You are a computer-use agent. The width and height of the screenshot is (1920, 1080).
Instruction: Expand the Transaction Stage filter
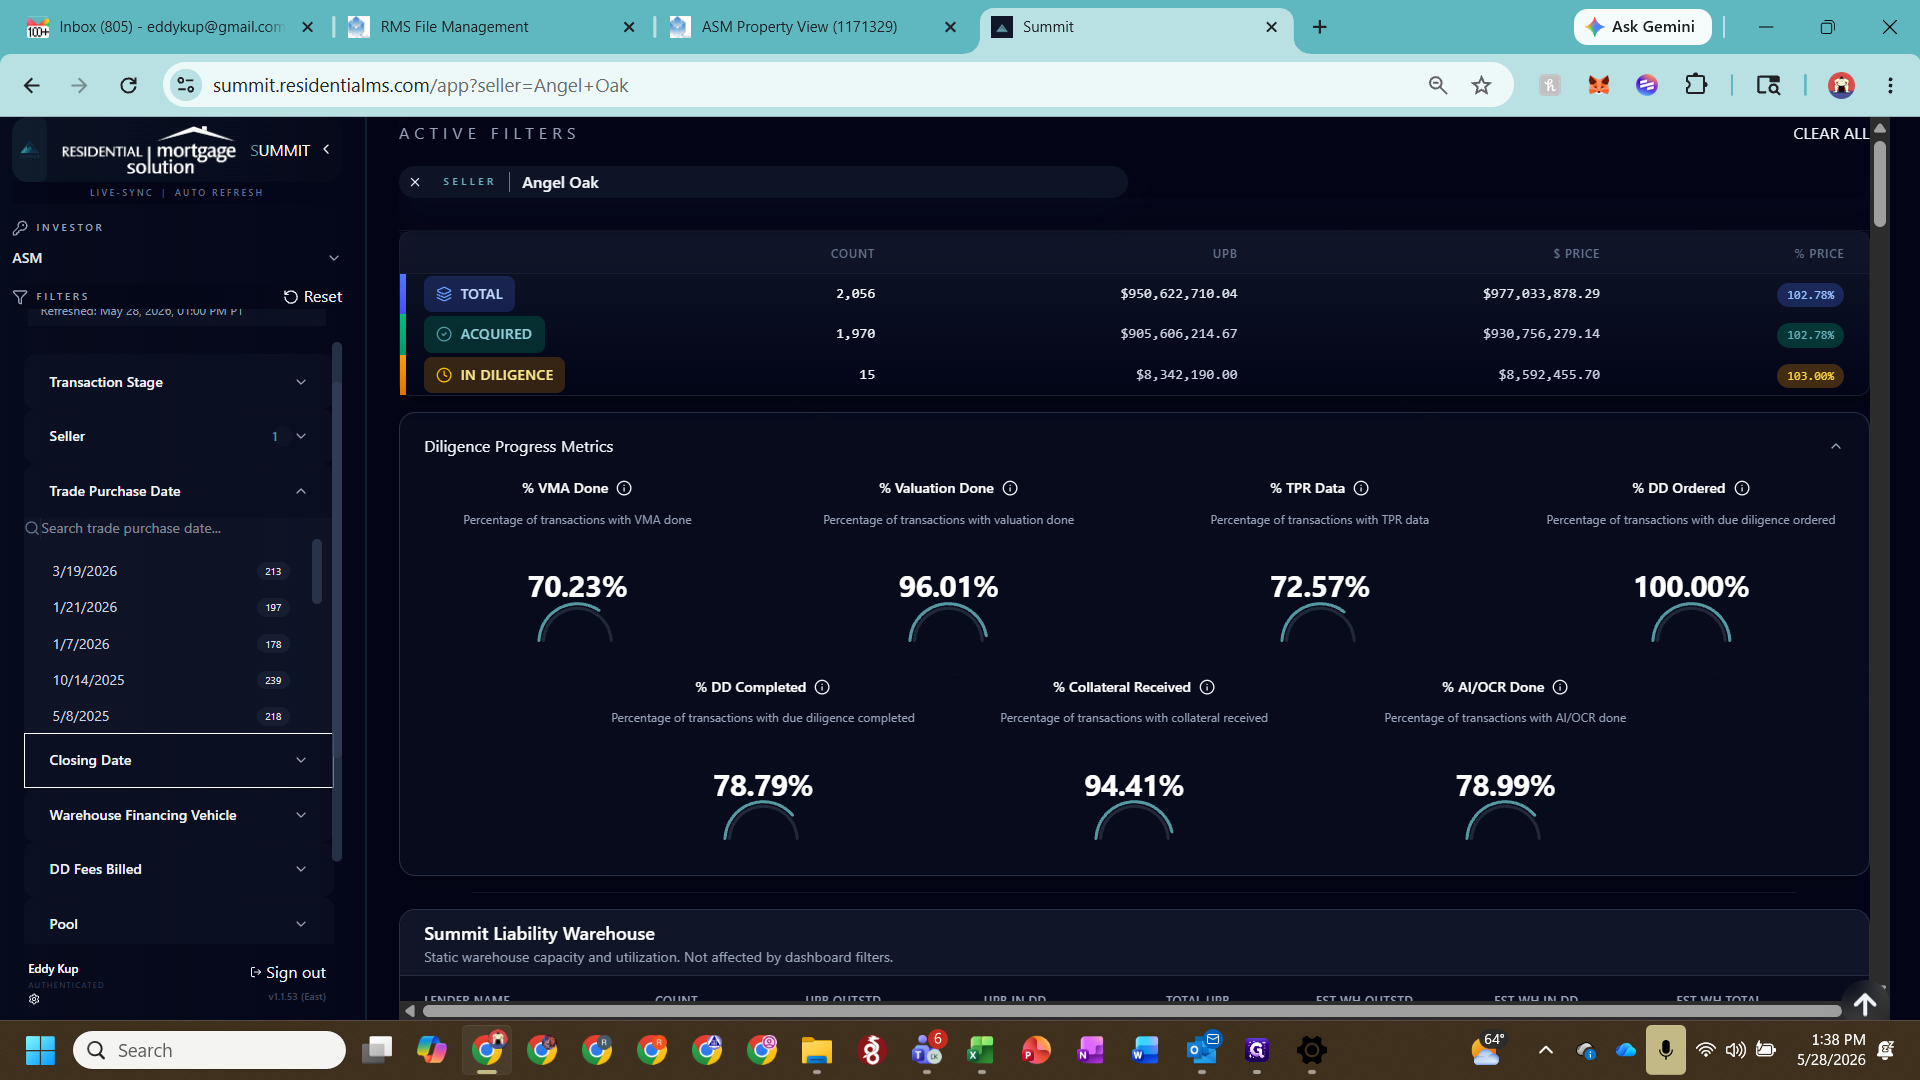tap(178, 382)
